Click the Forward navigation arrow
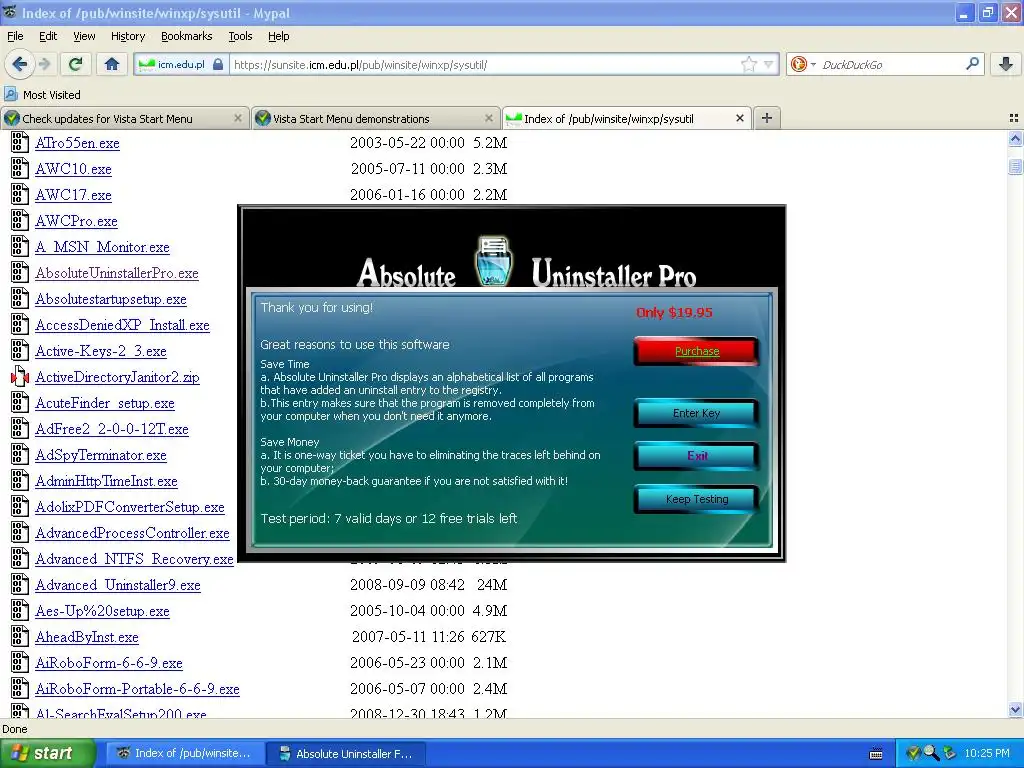The width and height of the screenshot is (1024, 768). [44, 64]
